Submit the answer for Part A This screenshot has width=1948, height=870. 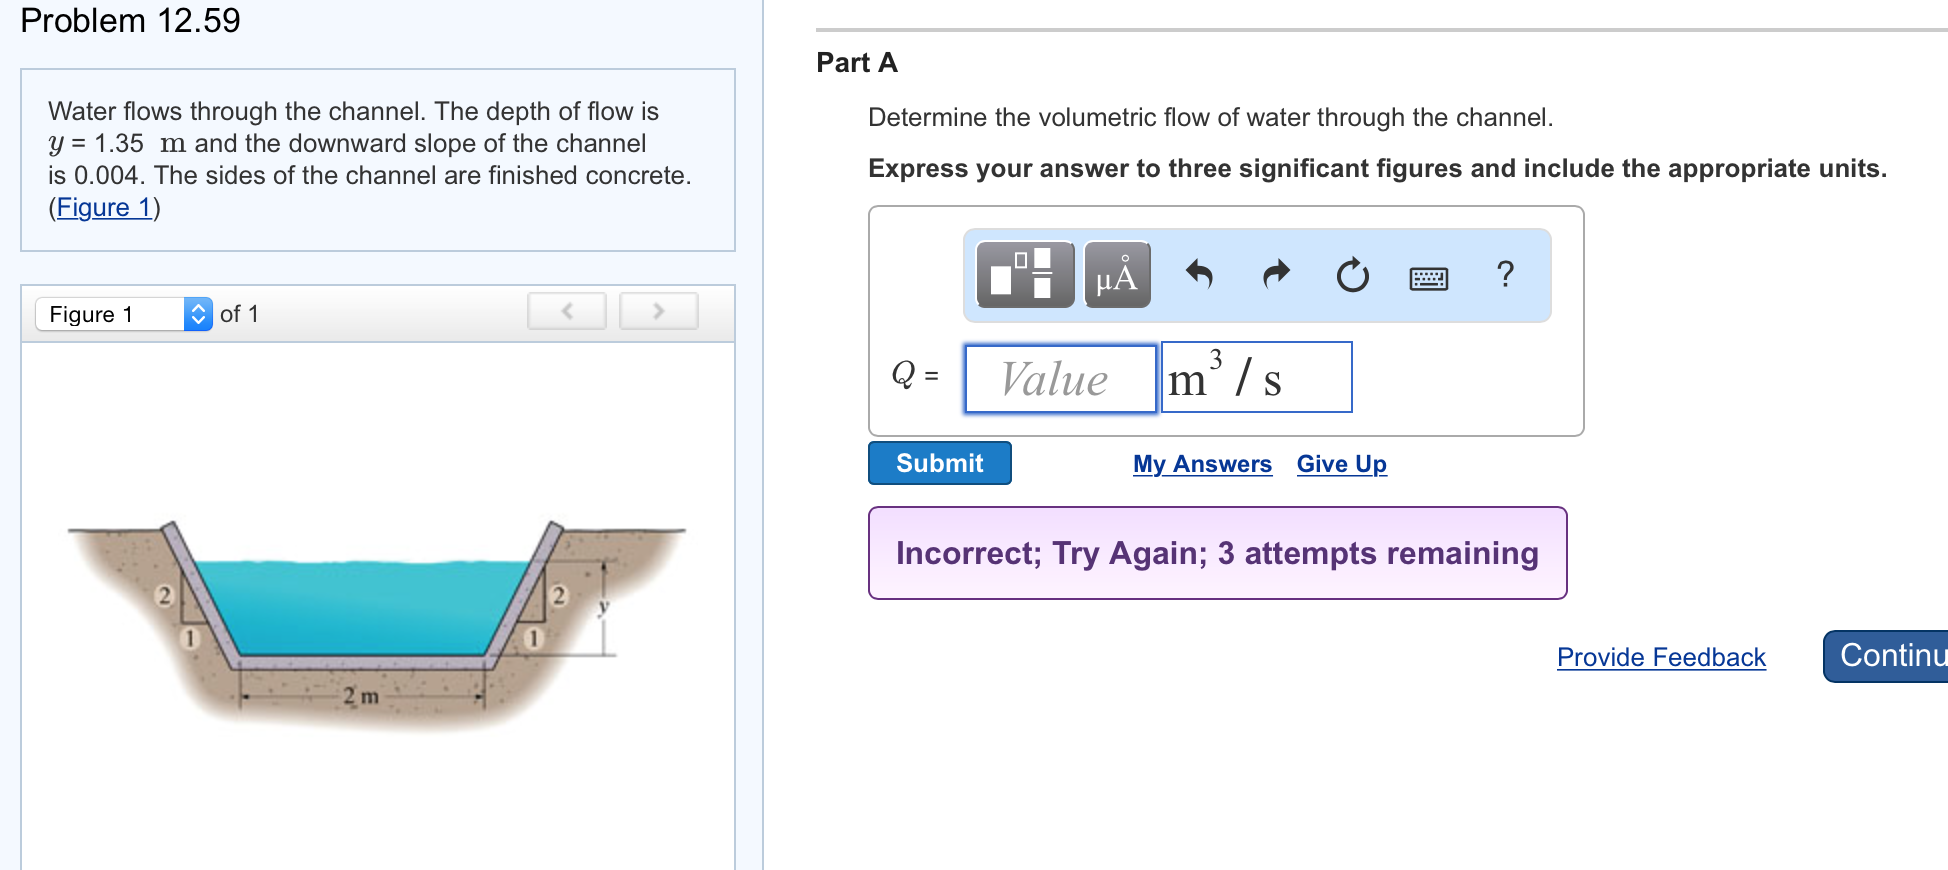point(938,462)
